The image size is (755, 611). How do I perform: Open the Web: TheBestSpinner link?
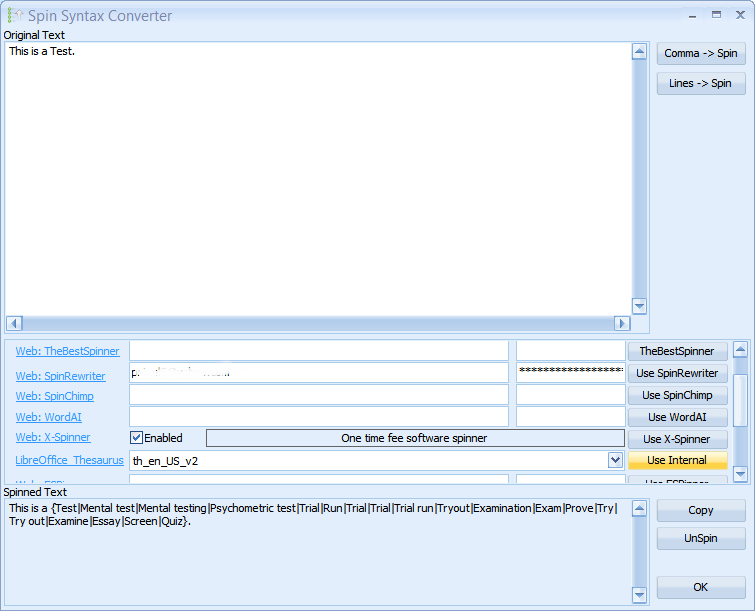[x=67, y=351]
